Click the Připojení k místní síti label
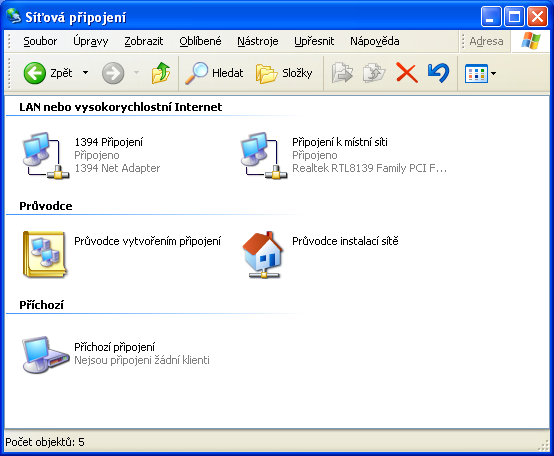 point(340,142)
